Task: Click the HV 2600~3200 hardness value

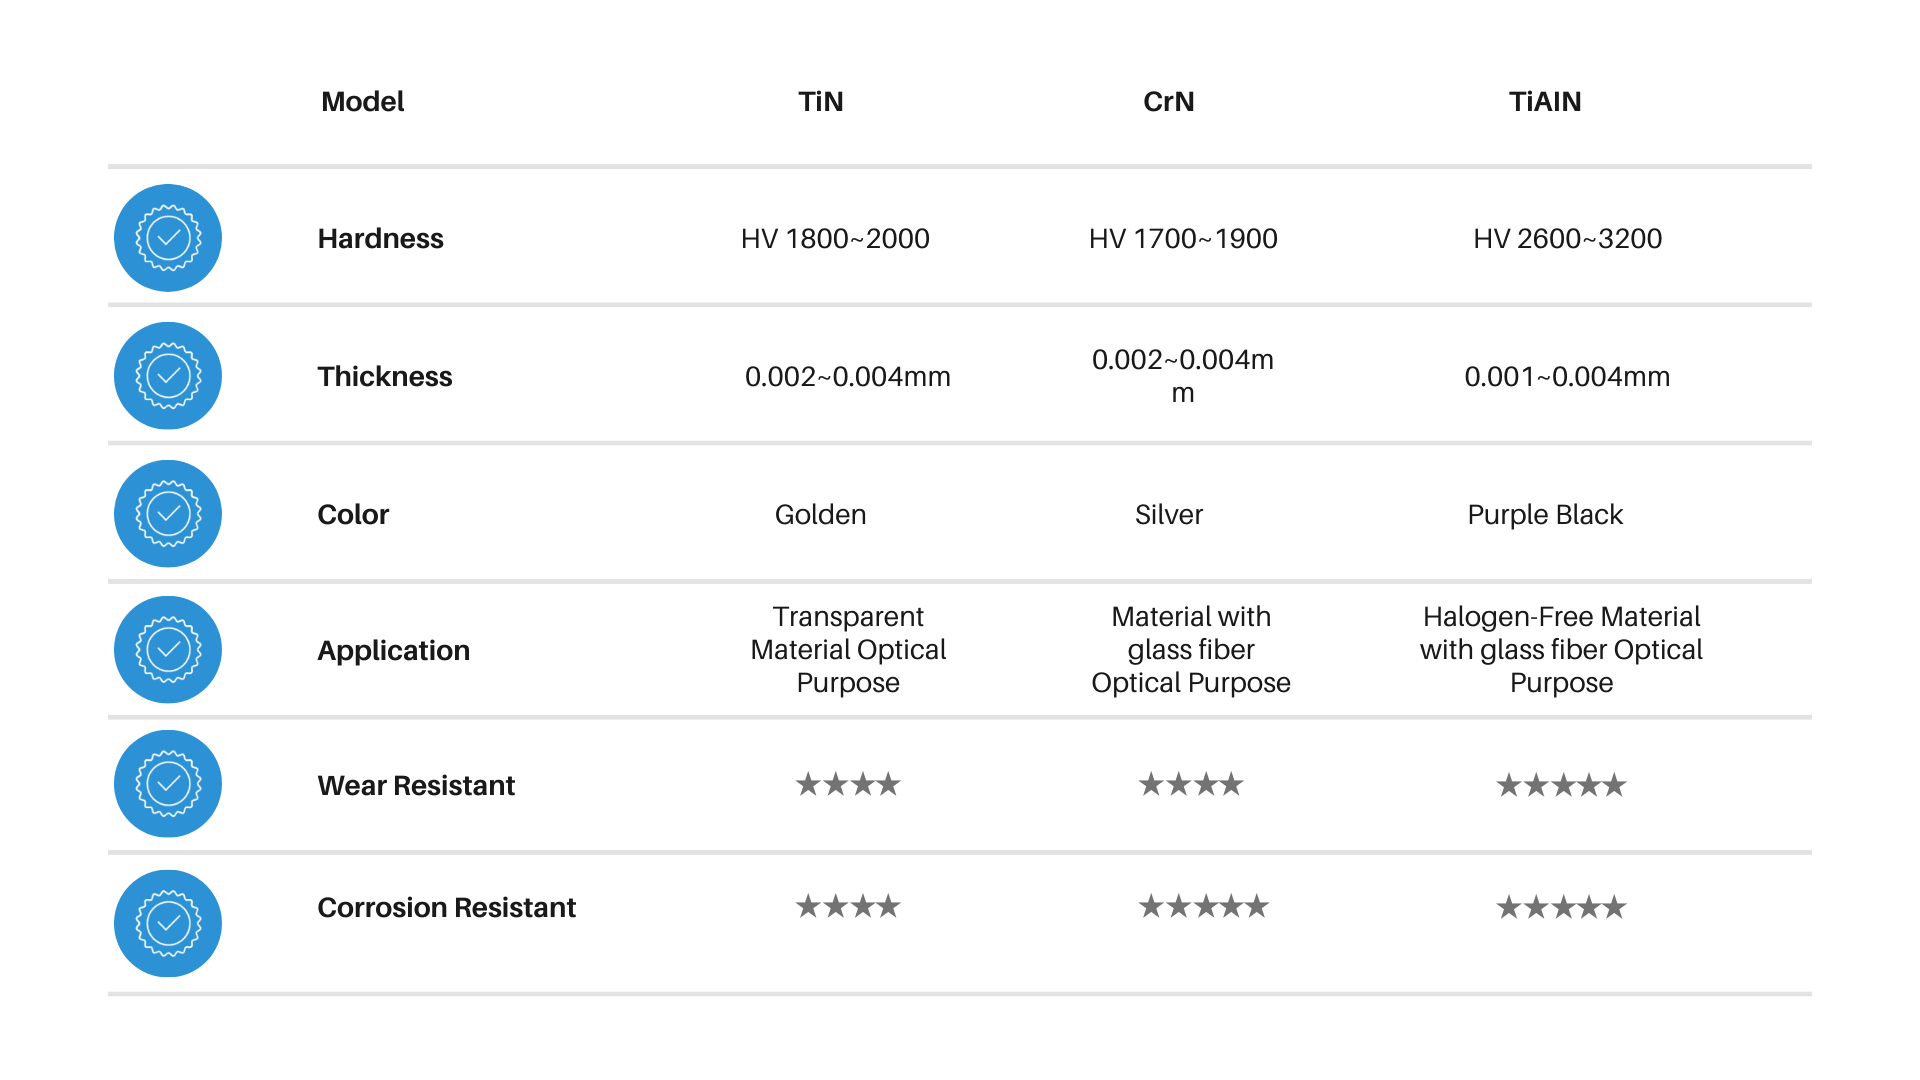Action: coord(1567,239)
